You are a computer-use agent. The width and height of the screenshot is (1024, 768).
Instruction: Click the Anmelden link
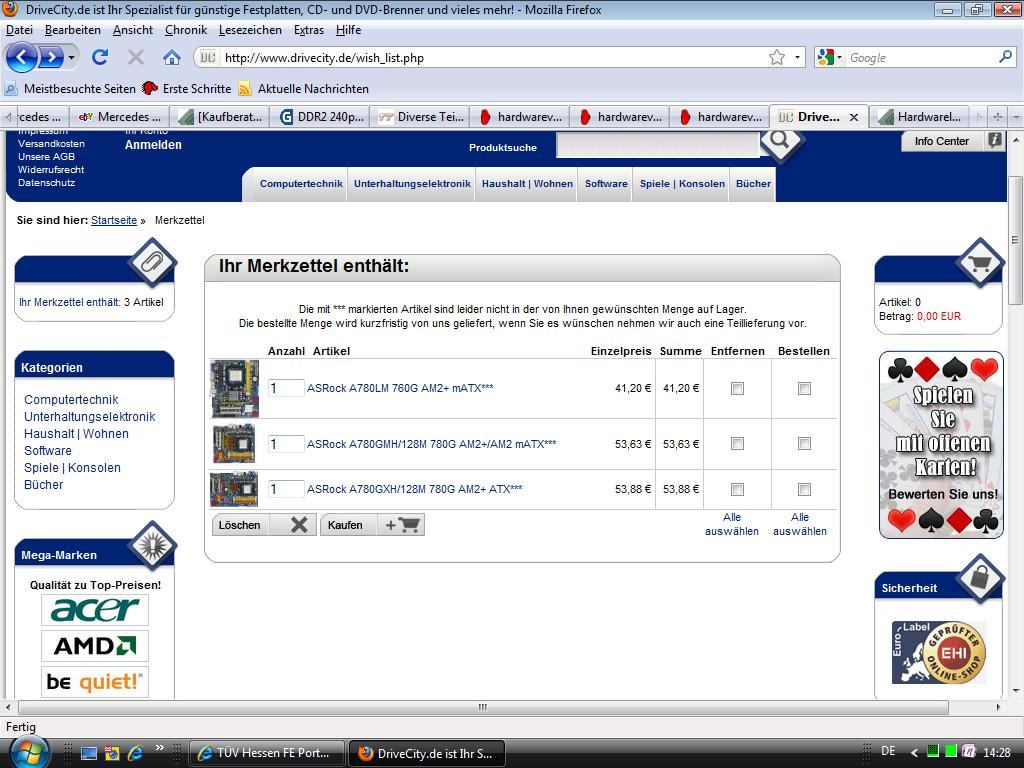pyautogui.click(x=153, y=145)
